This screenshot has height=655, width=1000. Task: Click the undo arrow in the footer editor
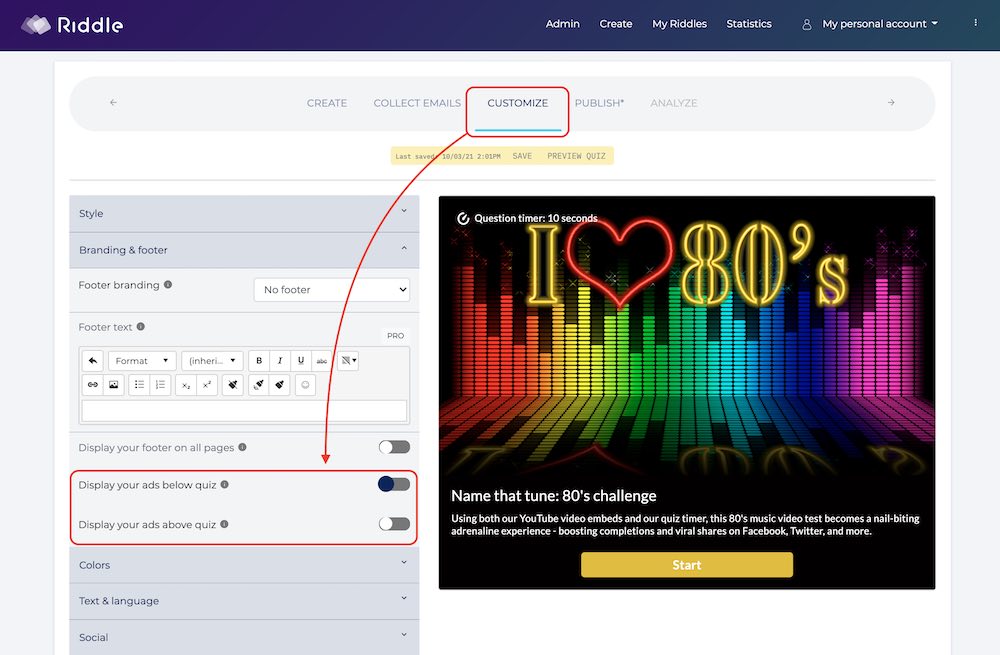92,361
